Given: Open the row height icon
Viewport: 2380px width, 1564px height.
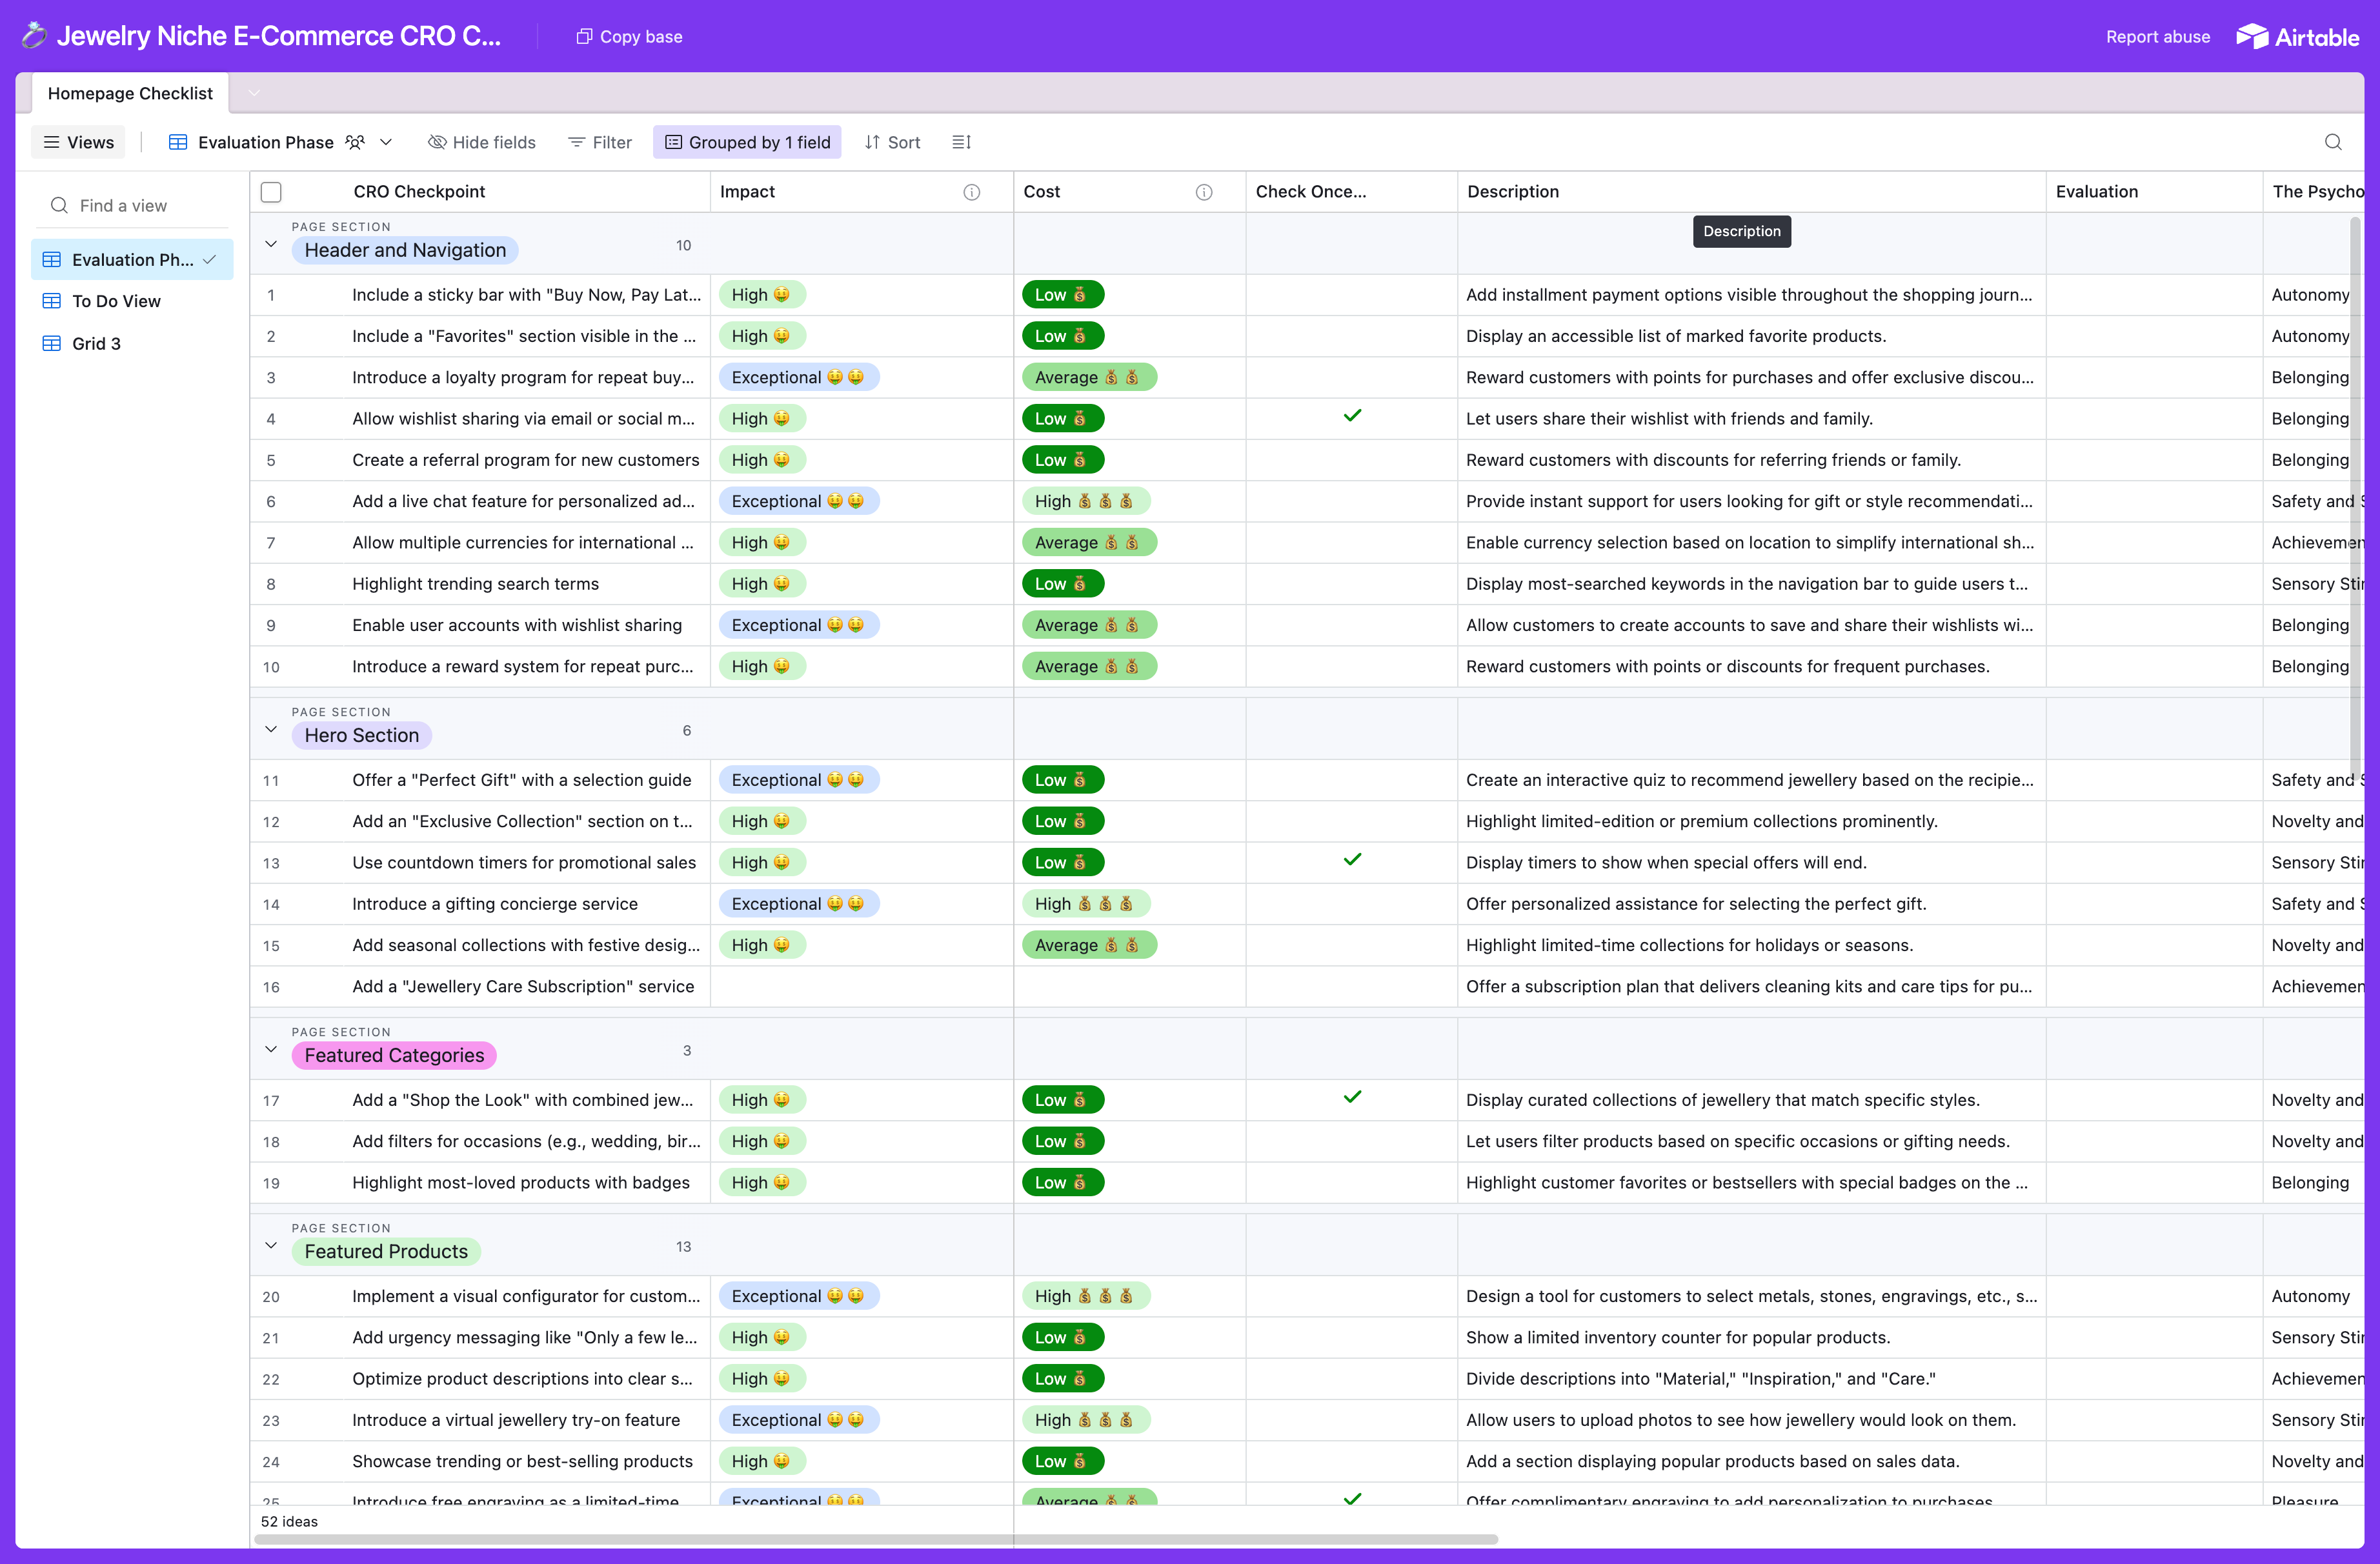Looking at the screenshot, I should (x=961, y=142).
